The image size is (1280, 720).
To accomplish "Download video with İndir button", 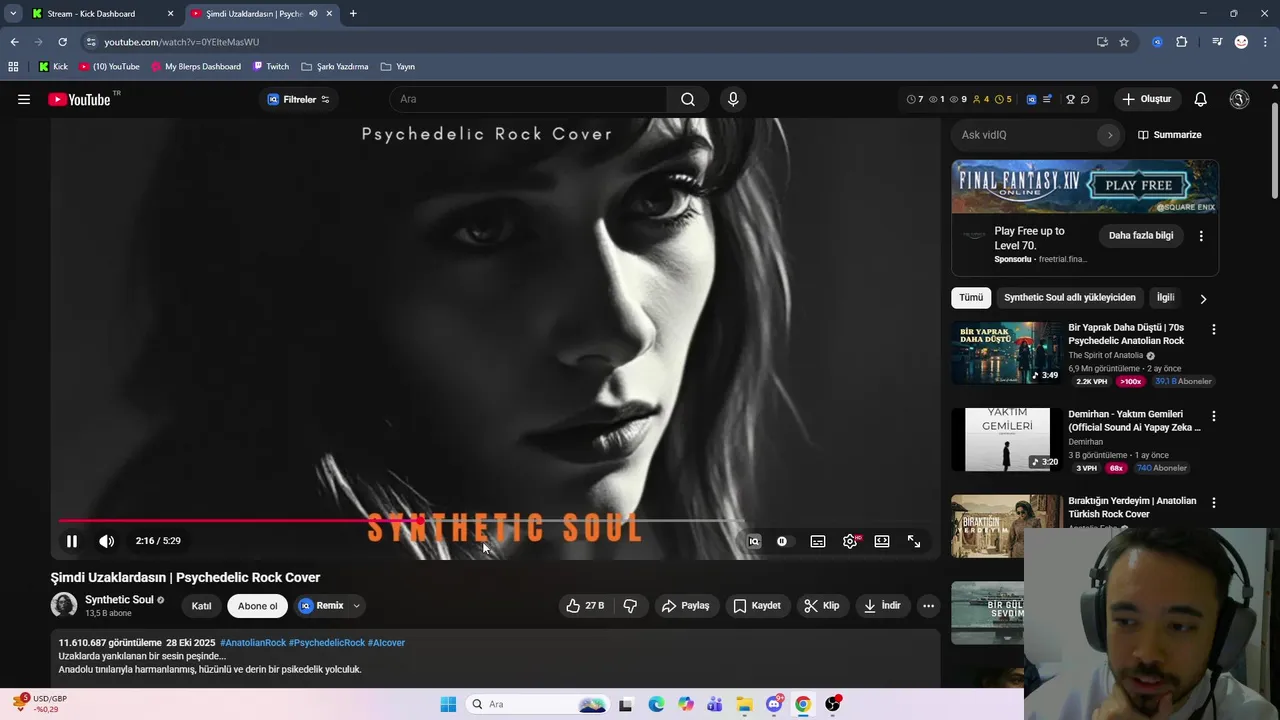I will [882, 605].
